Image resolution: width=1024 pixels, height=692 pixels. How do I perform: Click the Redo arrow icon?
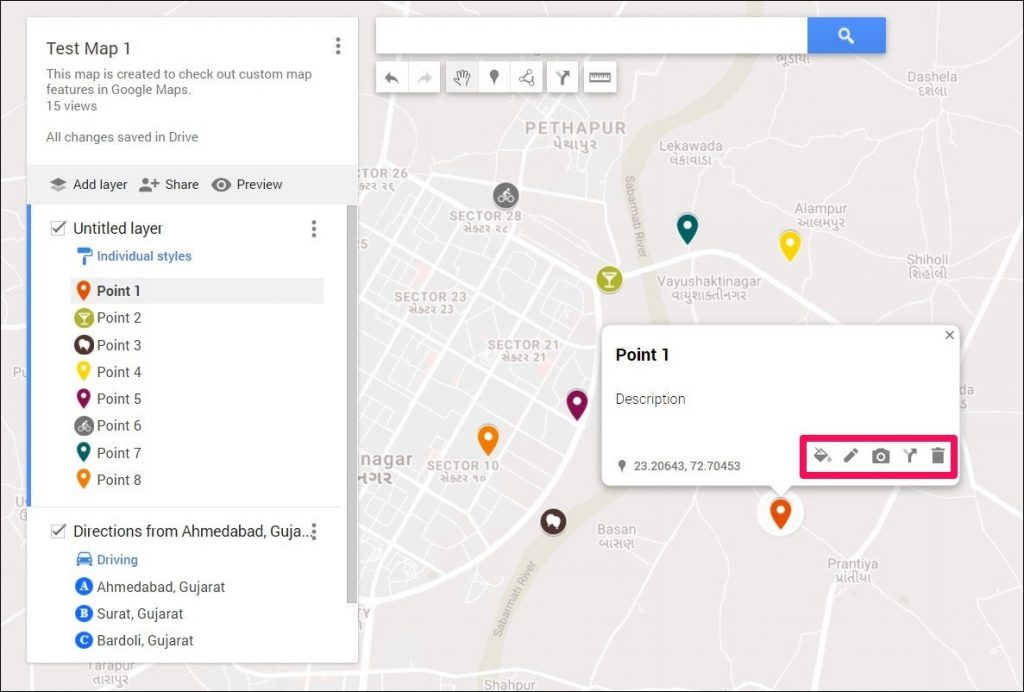[x=424, y=78]
